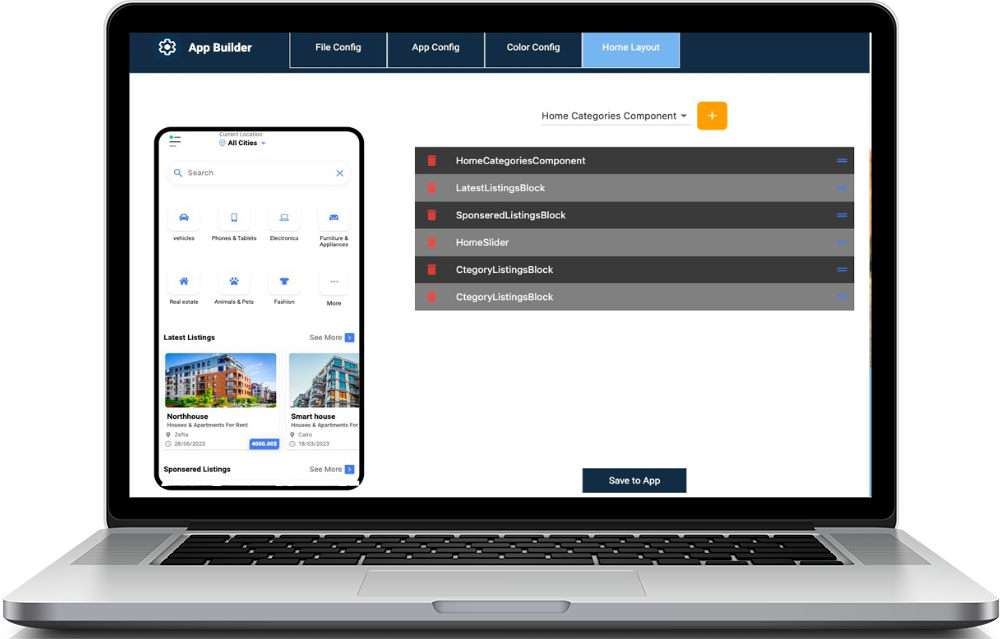Screen dimensions: 1000x639
Task: Switch to the File Config tab
Action: point(338,48)
